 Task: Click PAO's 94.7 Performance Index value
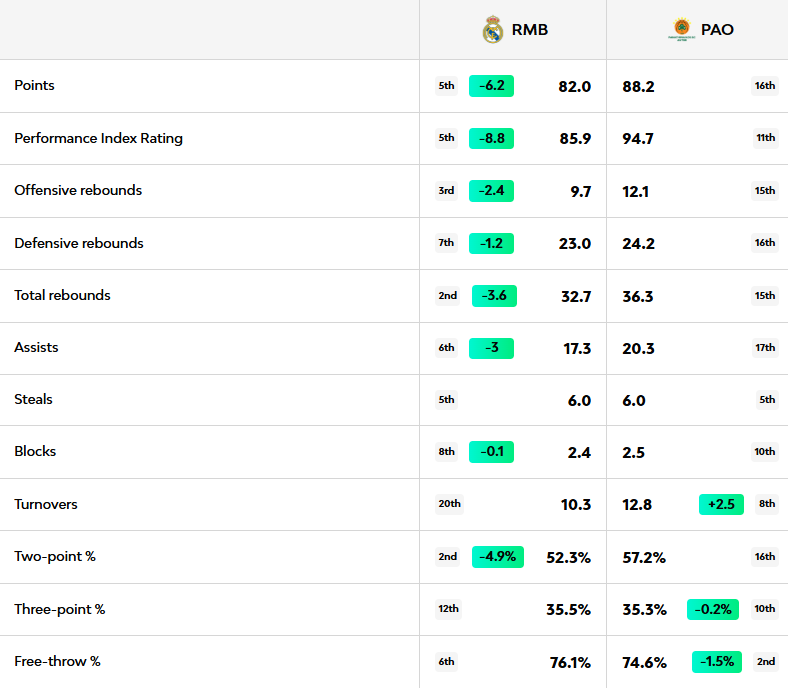coord(638,138)
